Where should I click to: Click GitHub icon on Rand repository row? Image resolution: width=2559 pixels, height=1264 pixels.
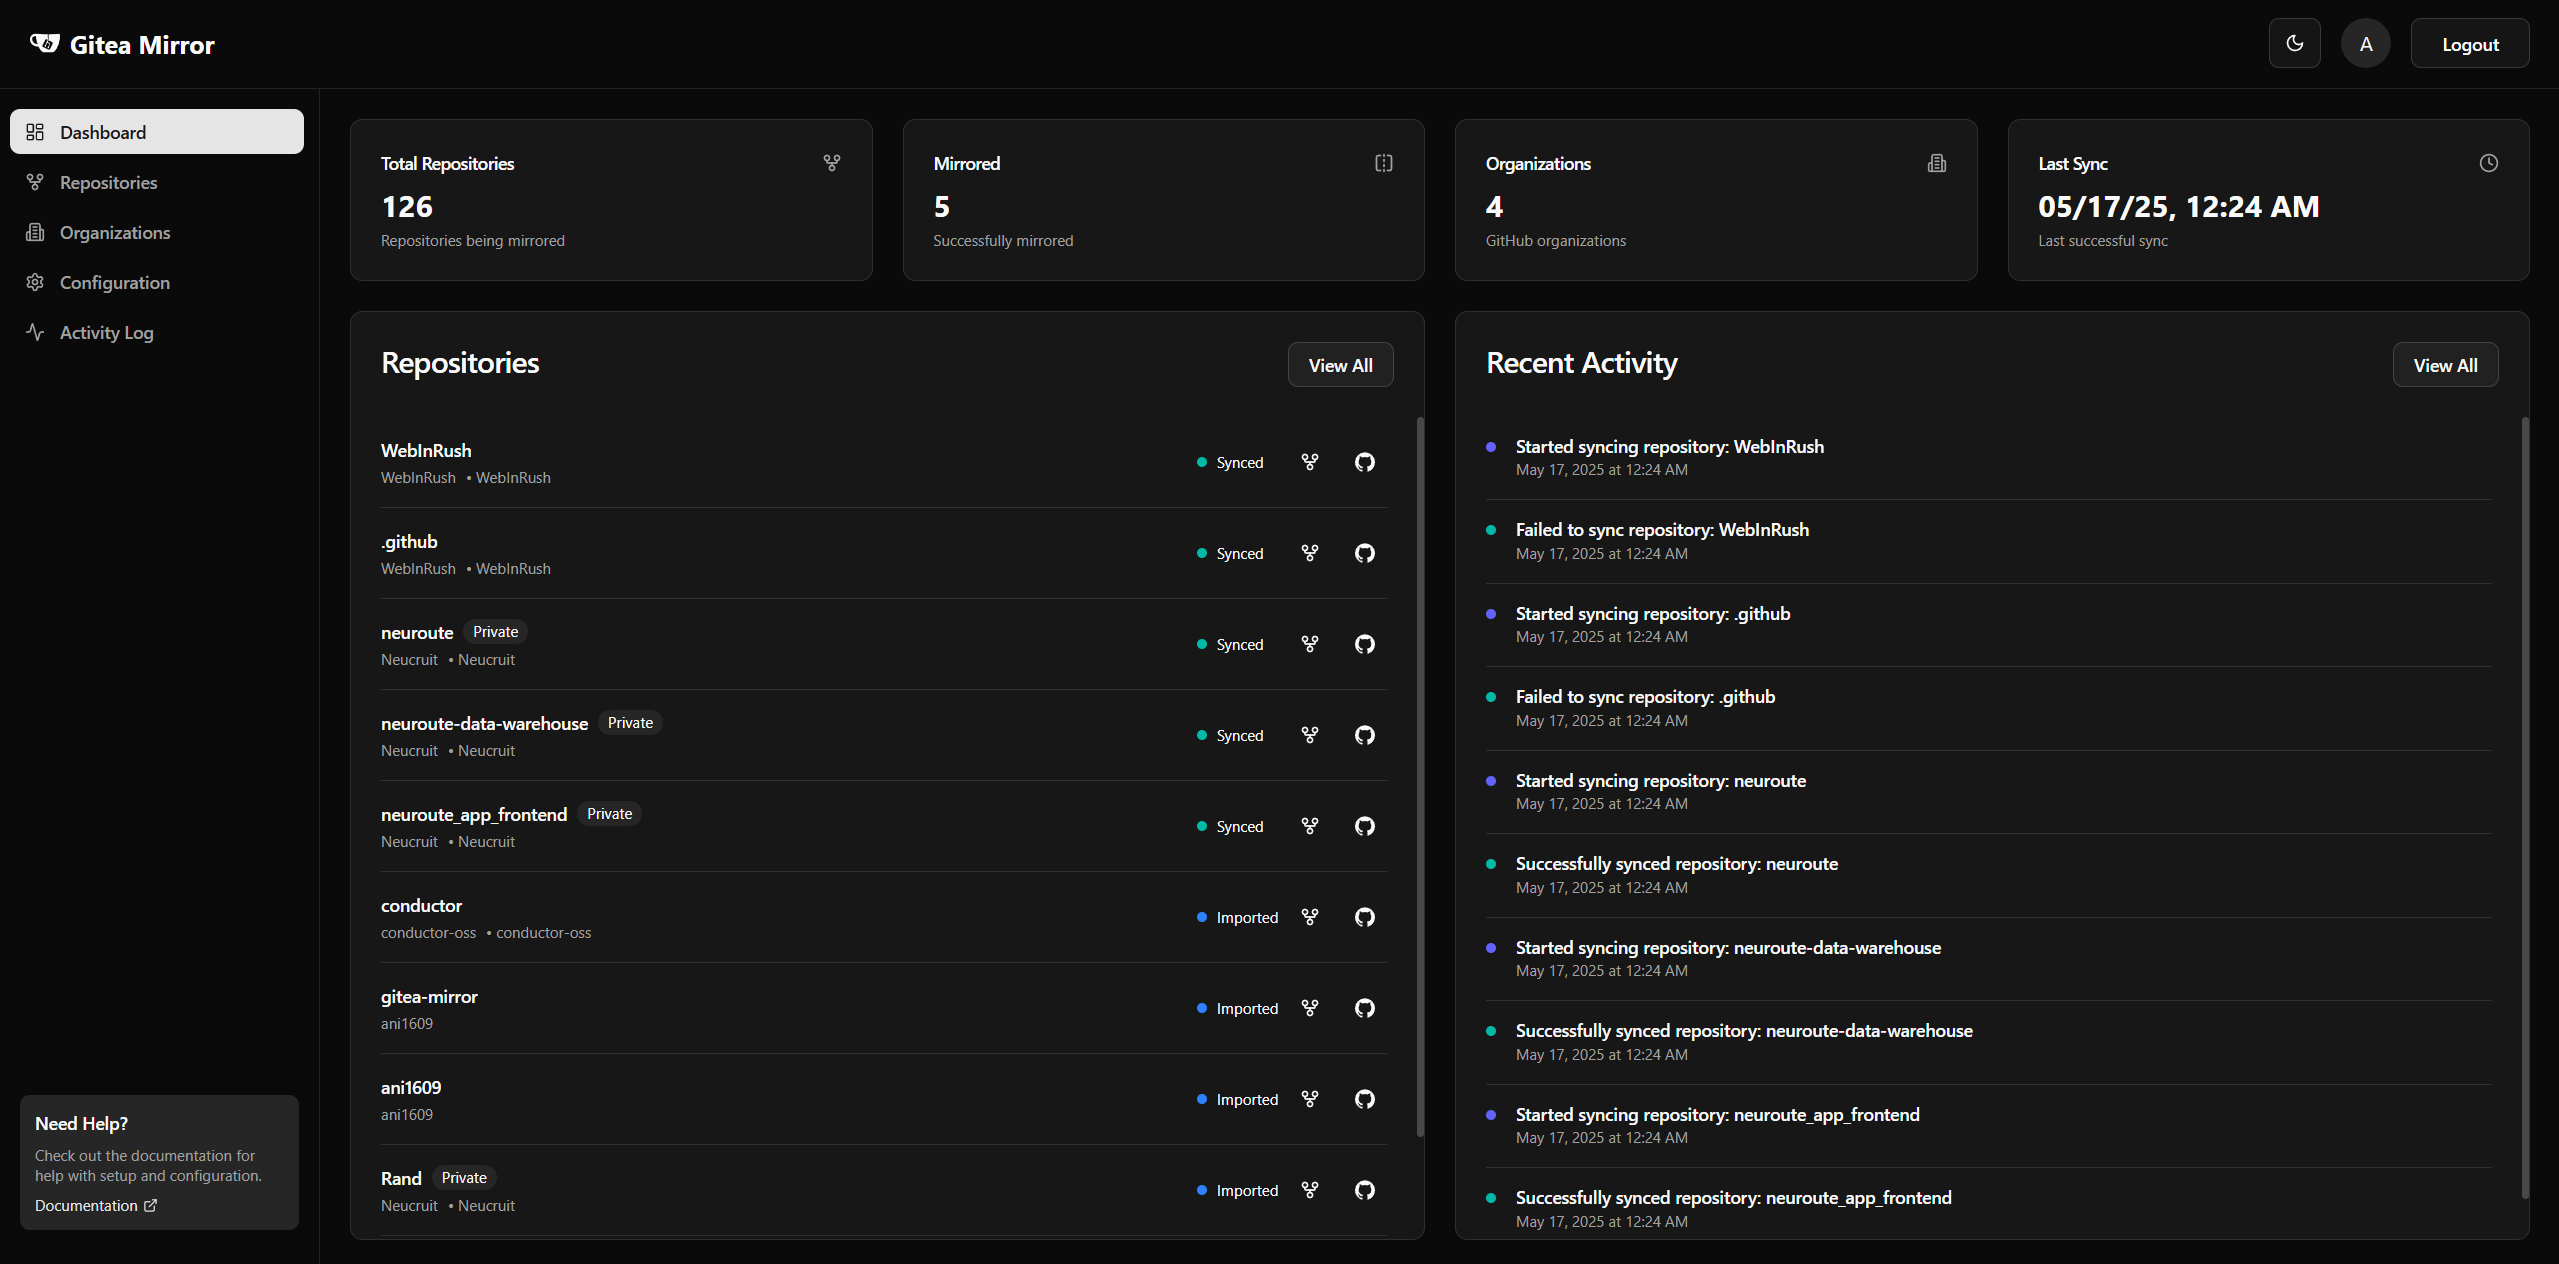click(x=1364, y=1190)
